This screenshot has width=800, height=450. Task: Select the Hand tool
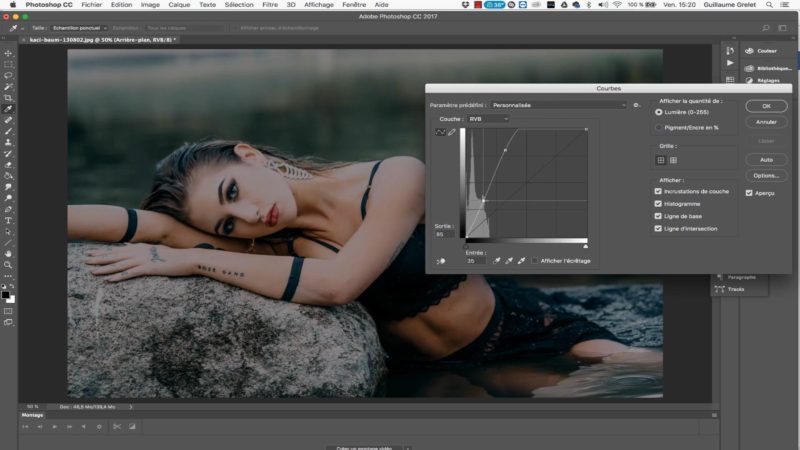coord(8,254)
